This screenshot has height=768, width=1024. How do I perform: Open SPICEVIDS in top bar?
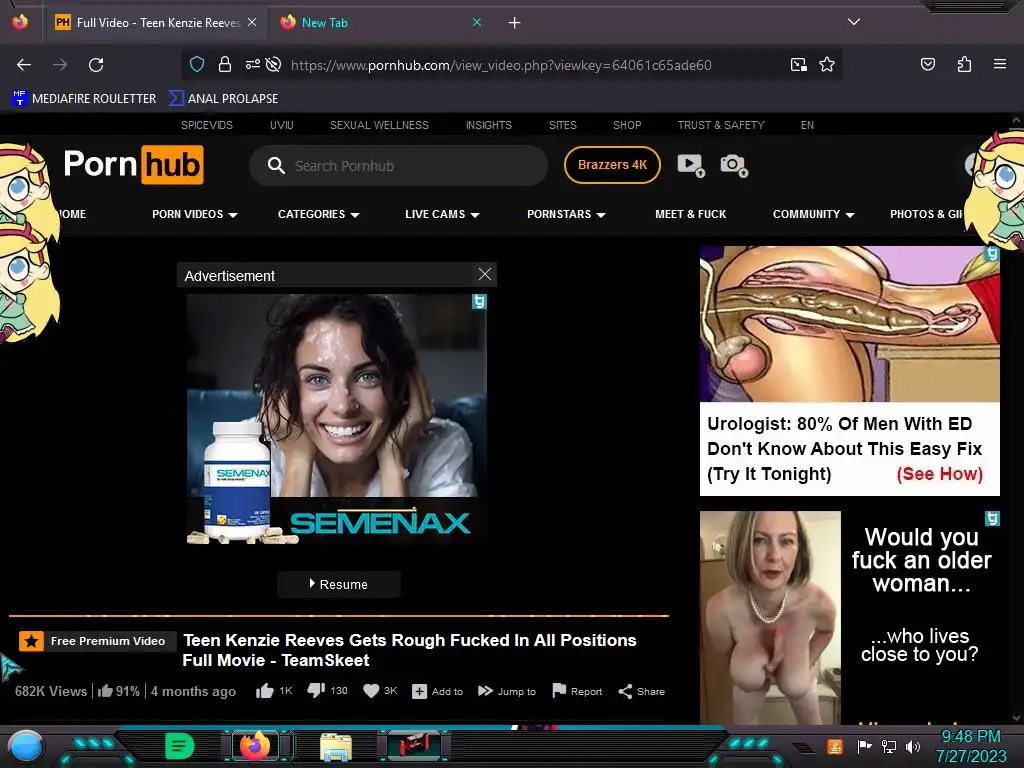[206, 125]
